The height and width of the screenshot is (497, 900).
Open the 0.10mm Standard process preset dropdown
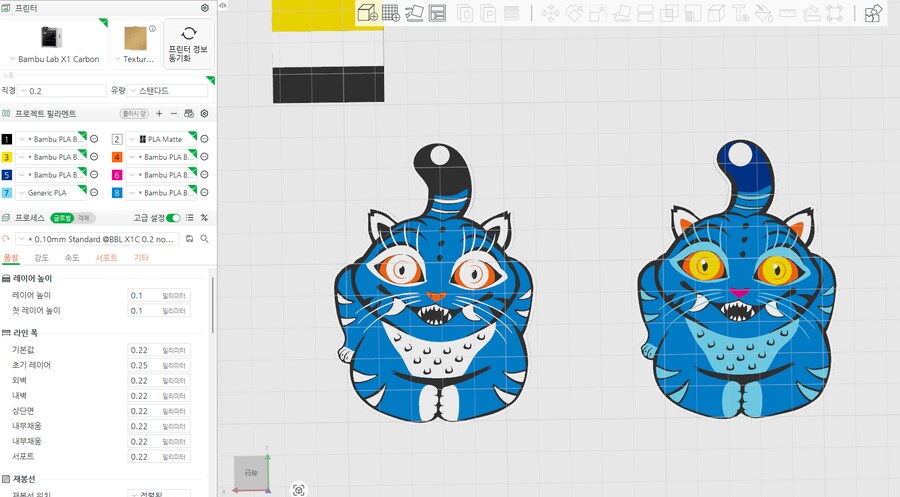[98, 239]
